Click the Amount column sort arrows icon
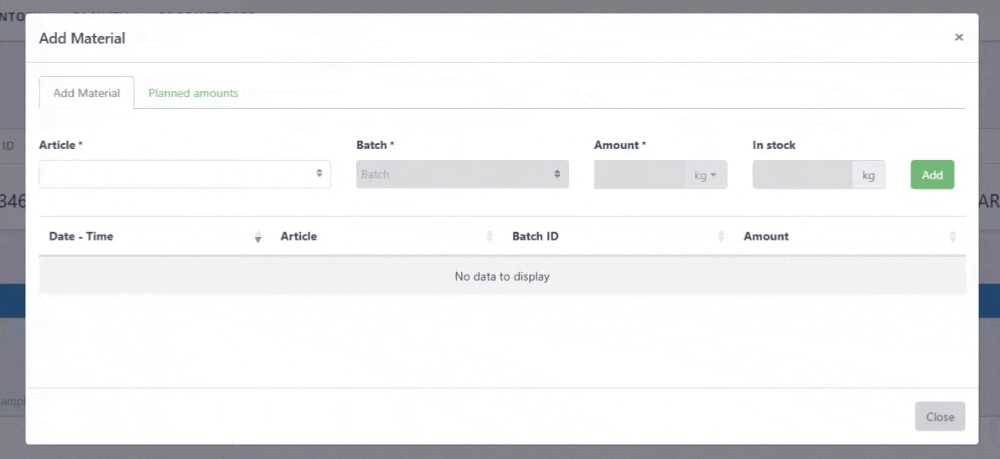This screenshot has width=1000, height=459. point(952,237)
